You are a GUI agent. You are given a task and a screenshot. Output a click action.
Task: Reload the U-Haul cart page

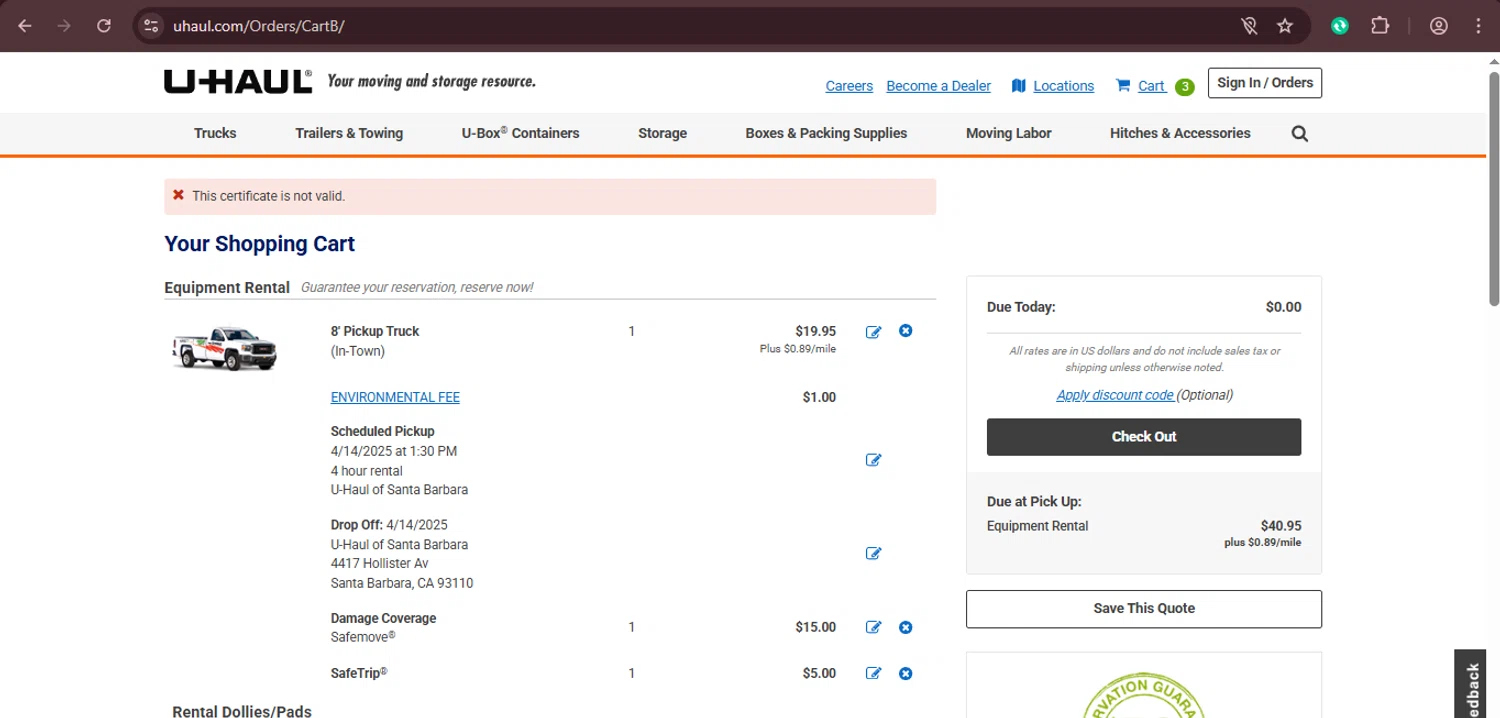(104, 26)
